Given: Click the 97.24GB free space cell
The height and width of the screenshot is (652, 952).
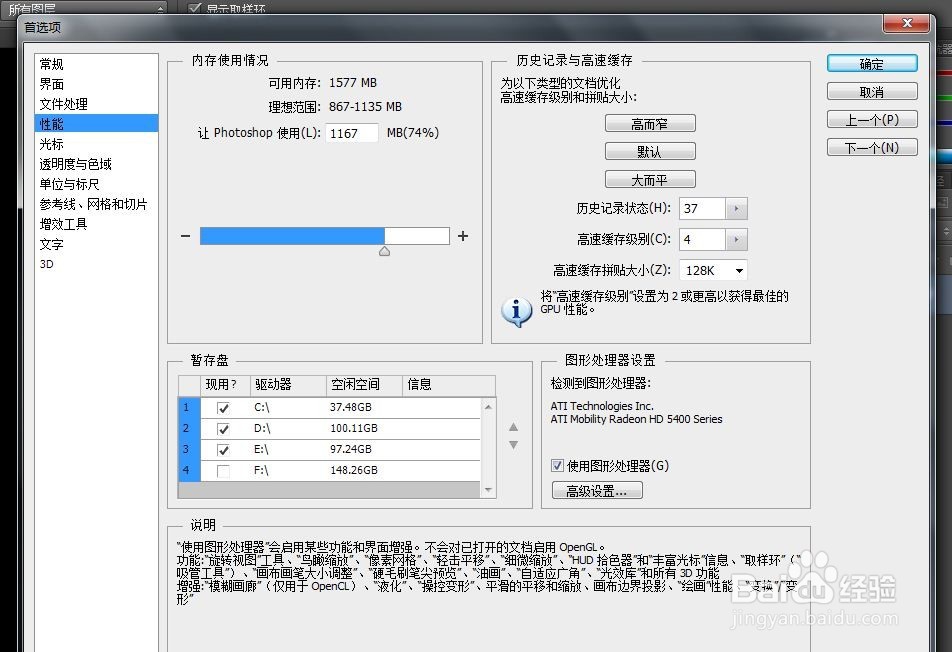Looking at the screenshot, I should pyautogui.click(x=351, y=449).
